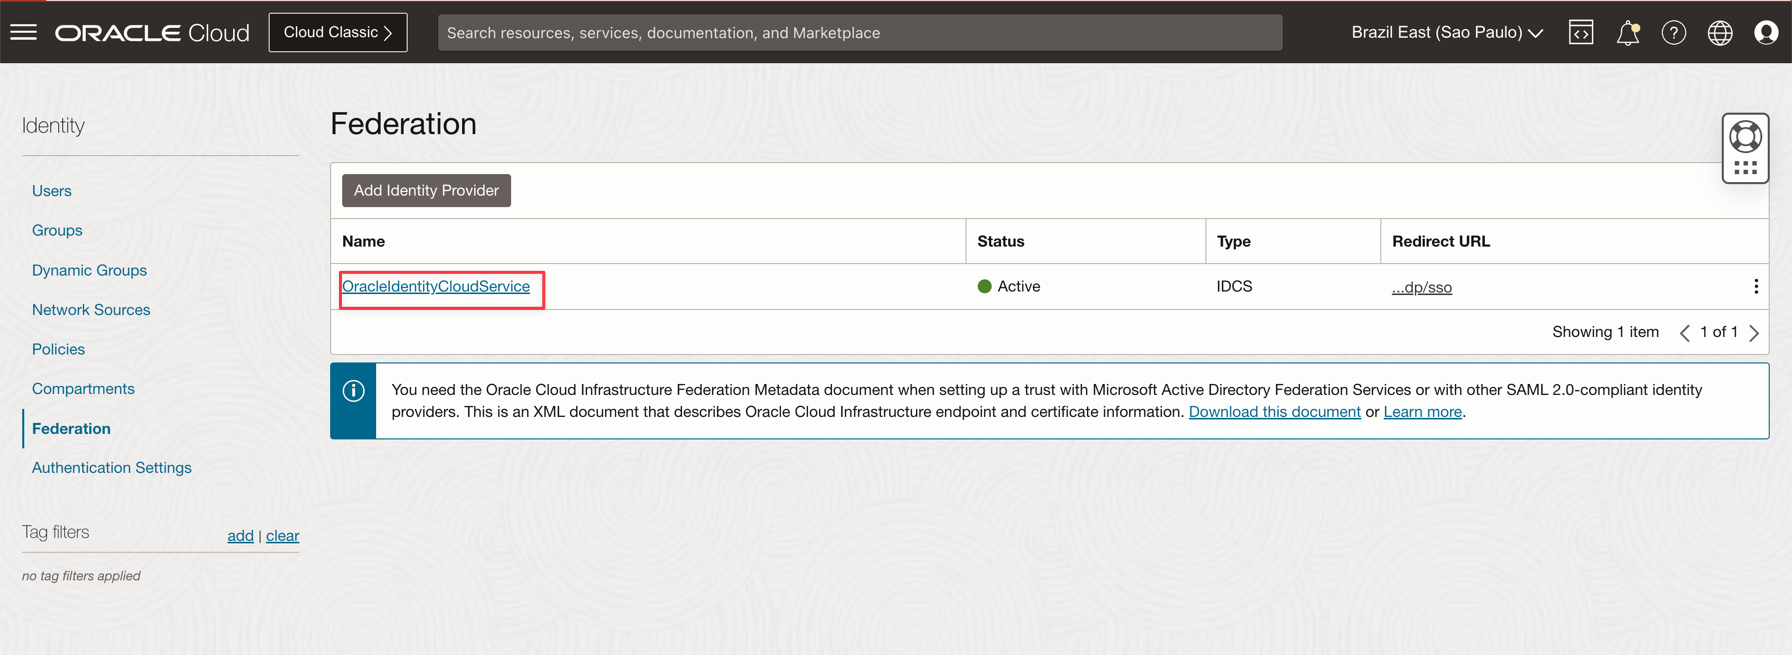Open the user profile avatar menu
Image resolution: width=1792 pixels, height=655 pixels.
pos(1766,33)
